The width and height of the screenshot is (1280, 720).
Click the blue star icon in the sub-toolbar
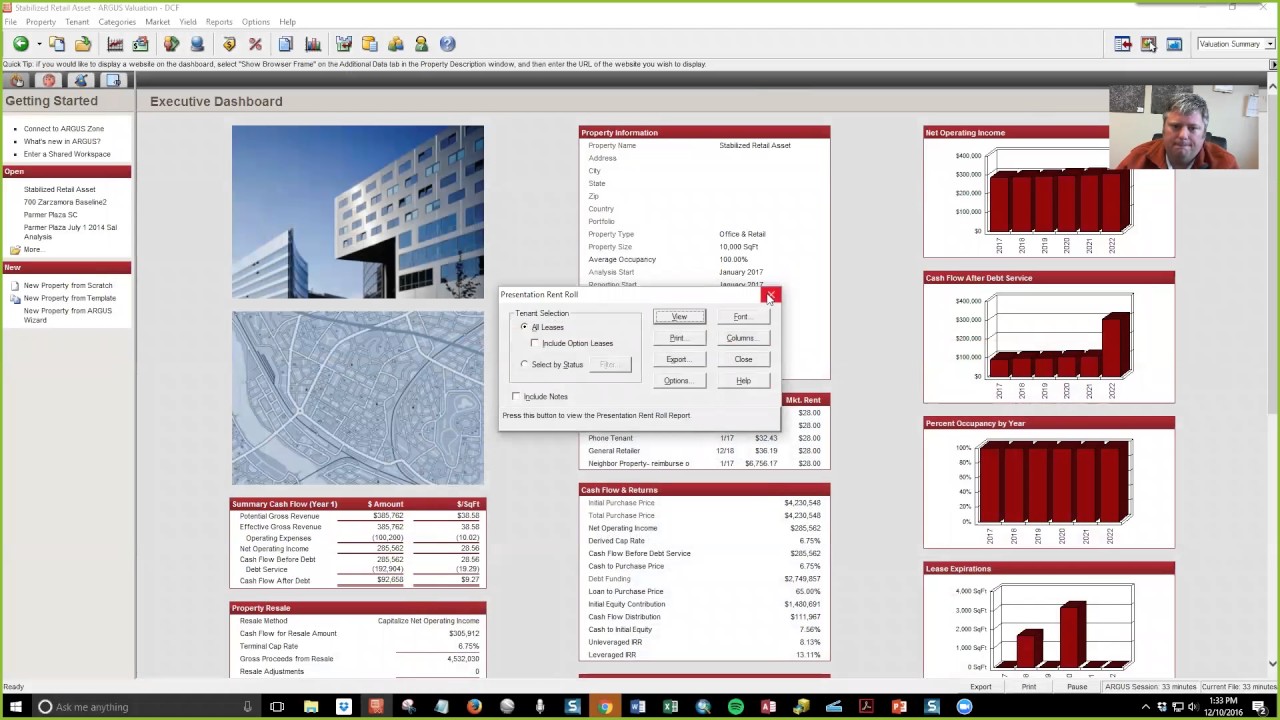click(81, 80)
